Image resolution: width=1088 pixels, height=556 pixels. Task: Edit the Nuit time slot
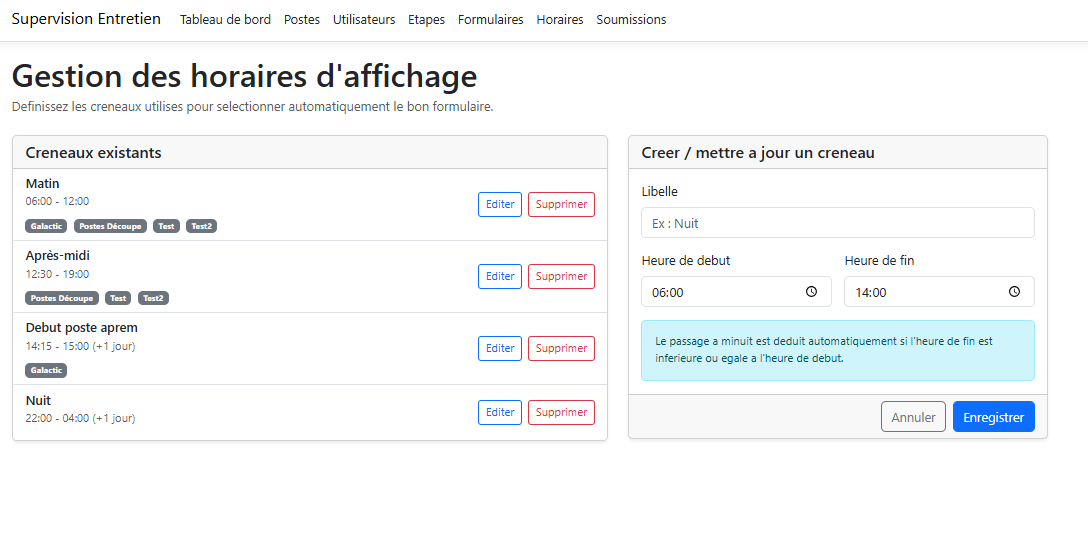(x=499, y=412)
